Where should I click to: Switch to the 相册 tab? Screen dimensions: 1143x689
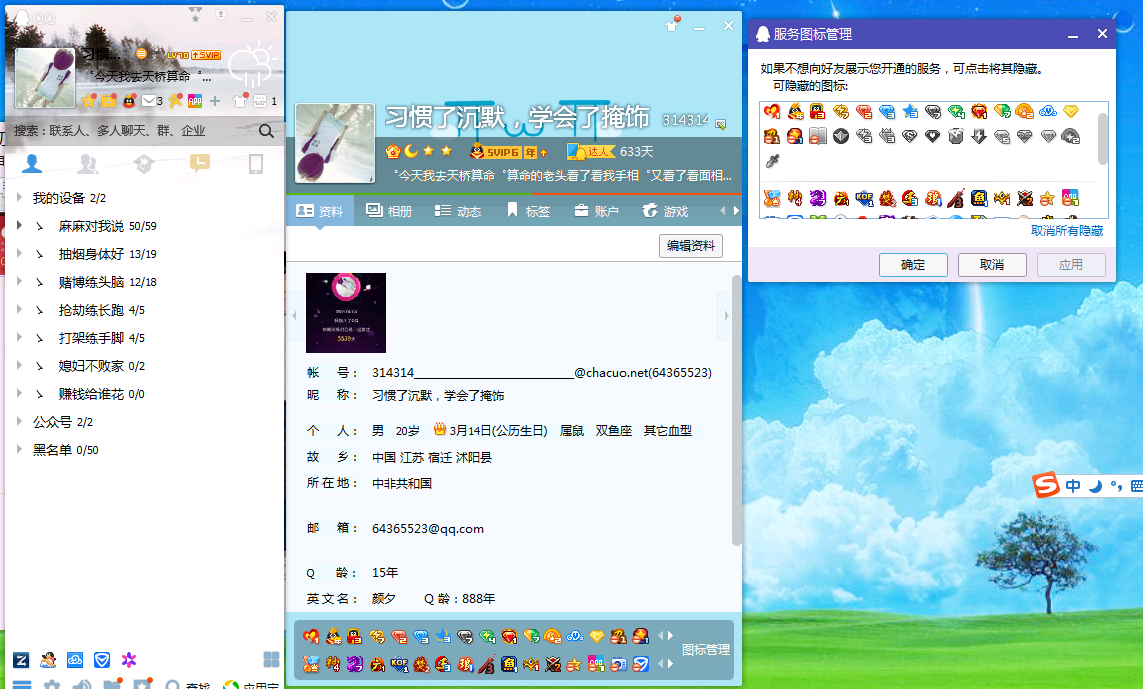click(x=389, y=211)
